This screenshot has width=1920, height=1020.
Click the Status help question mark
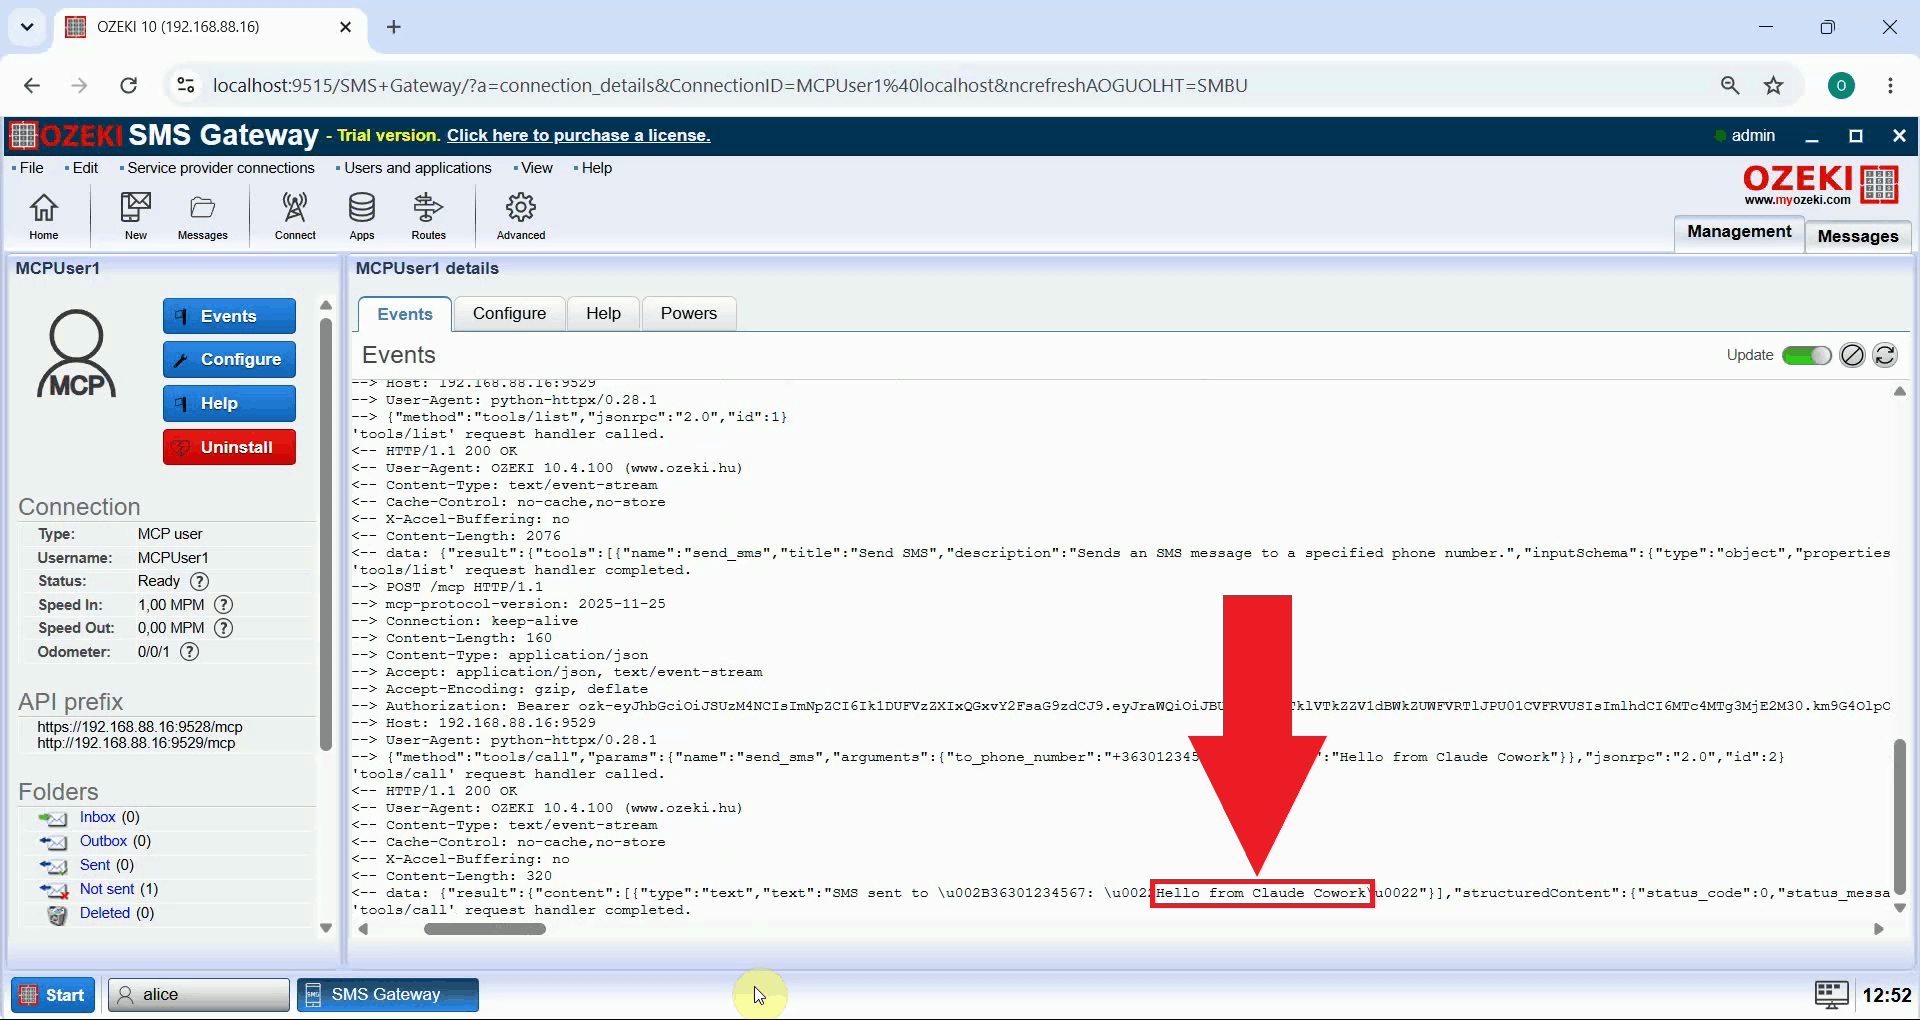click(200, 581)
